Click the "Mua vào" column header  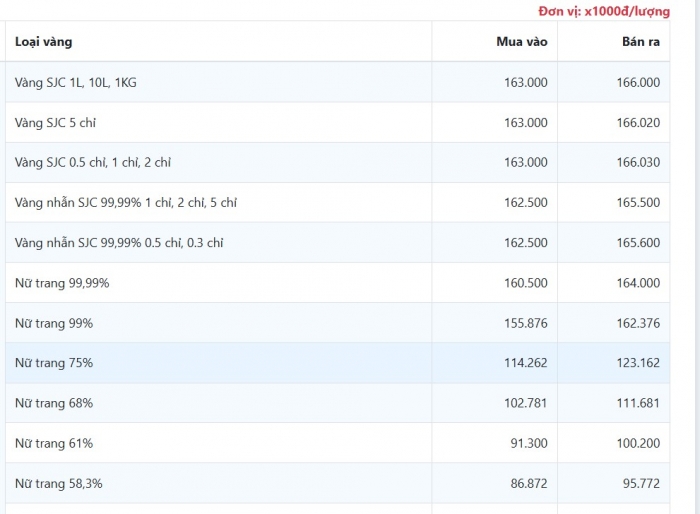pyautogui.click(x=521, y=42)
